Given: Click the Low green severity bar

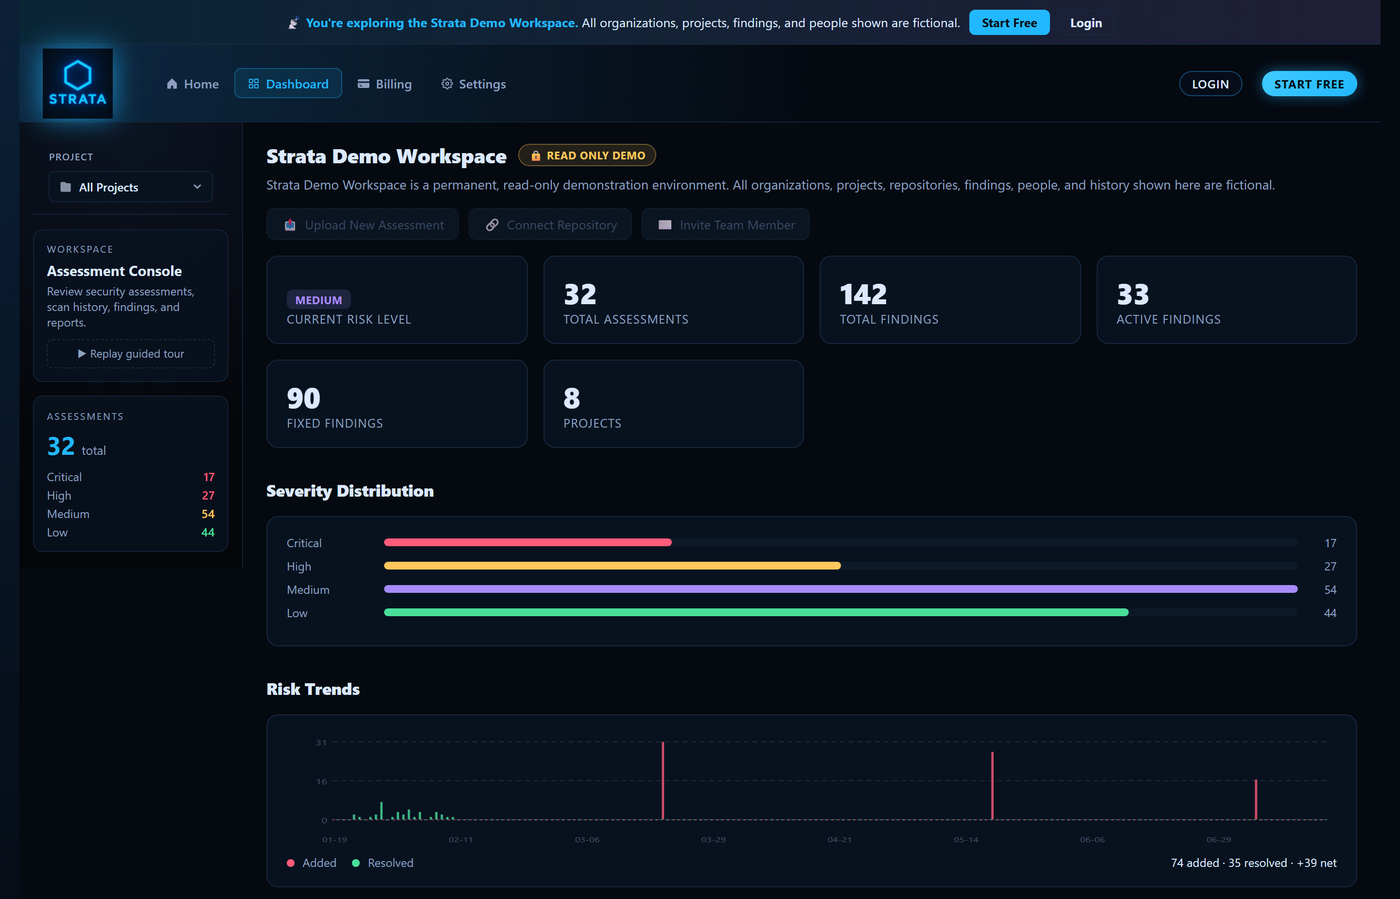Looking at the screenshot, I should pyautogui.click(x=756, y=613).
